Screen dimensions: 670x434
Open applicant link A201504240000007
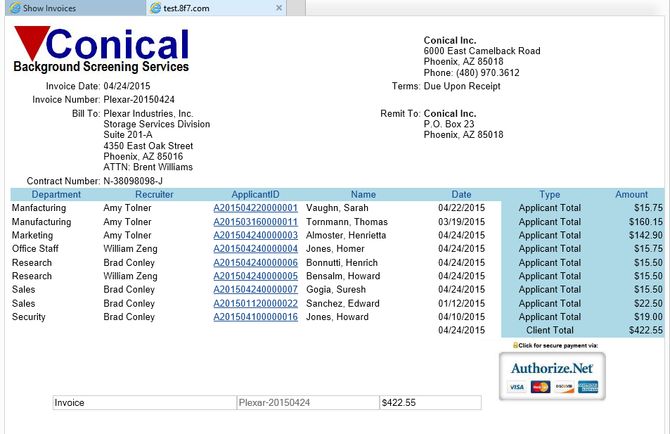[x=256, y=290]
